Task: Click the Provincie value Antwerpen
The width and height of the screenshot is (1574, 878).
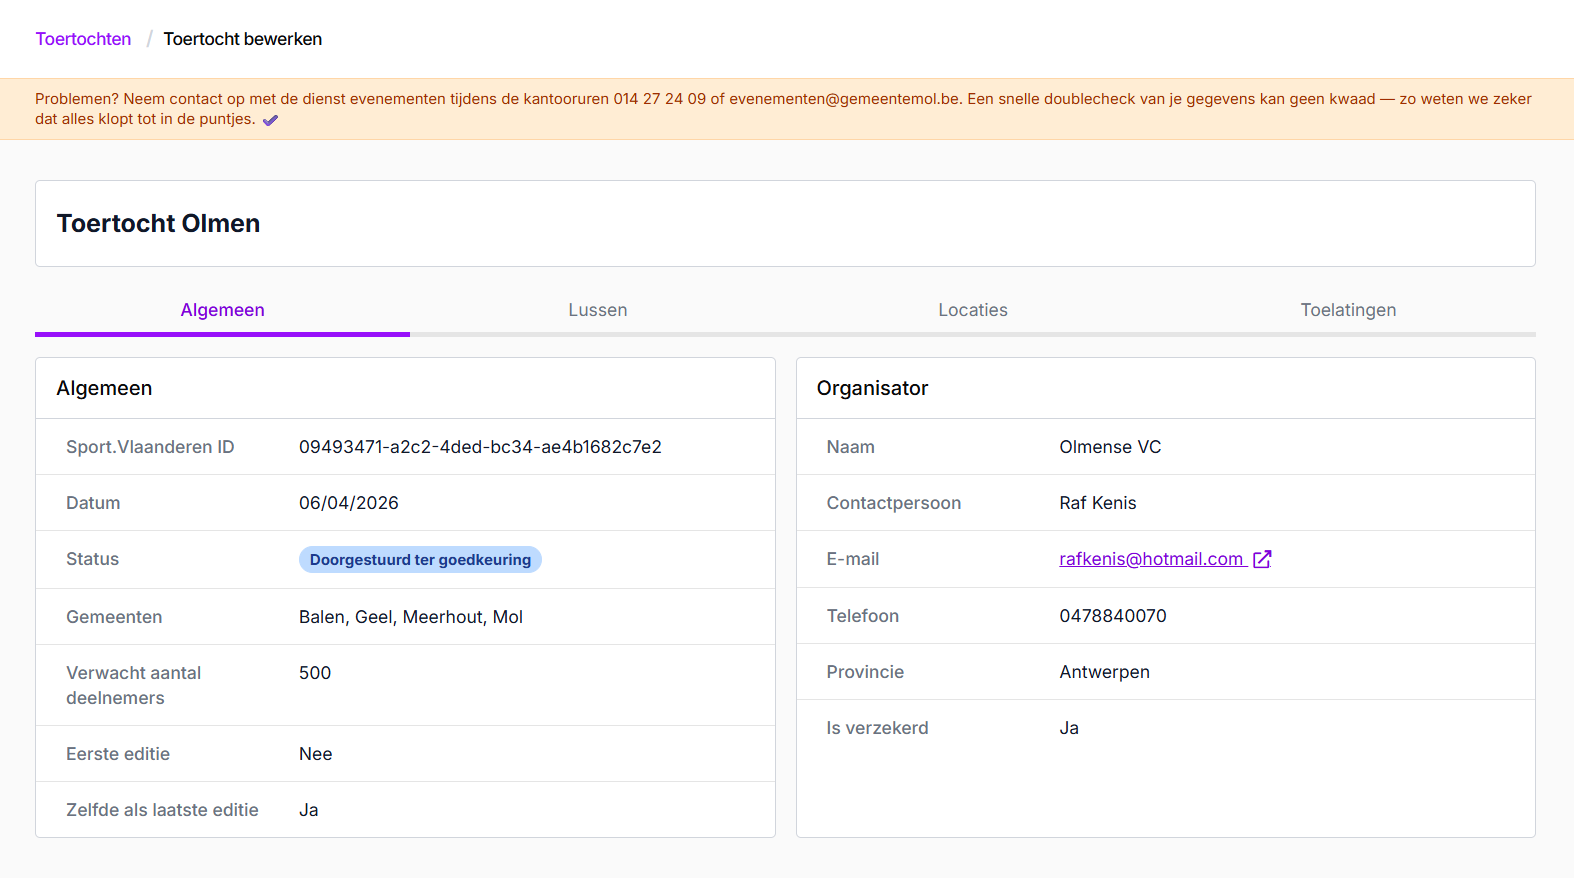Action: pyautogui.click(x=1104, y=672)
